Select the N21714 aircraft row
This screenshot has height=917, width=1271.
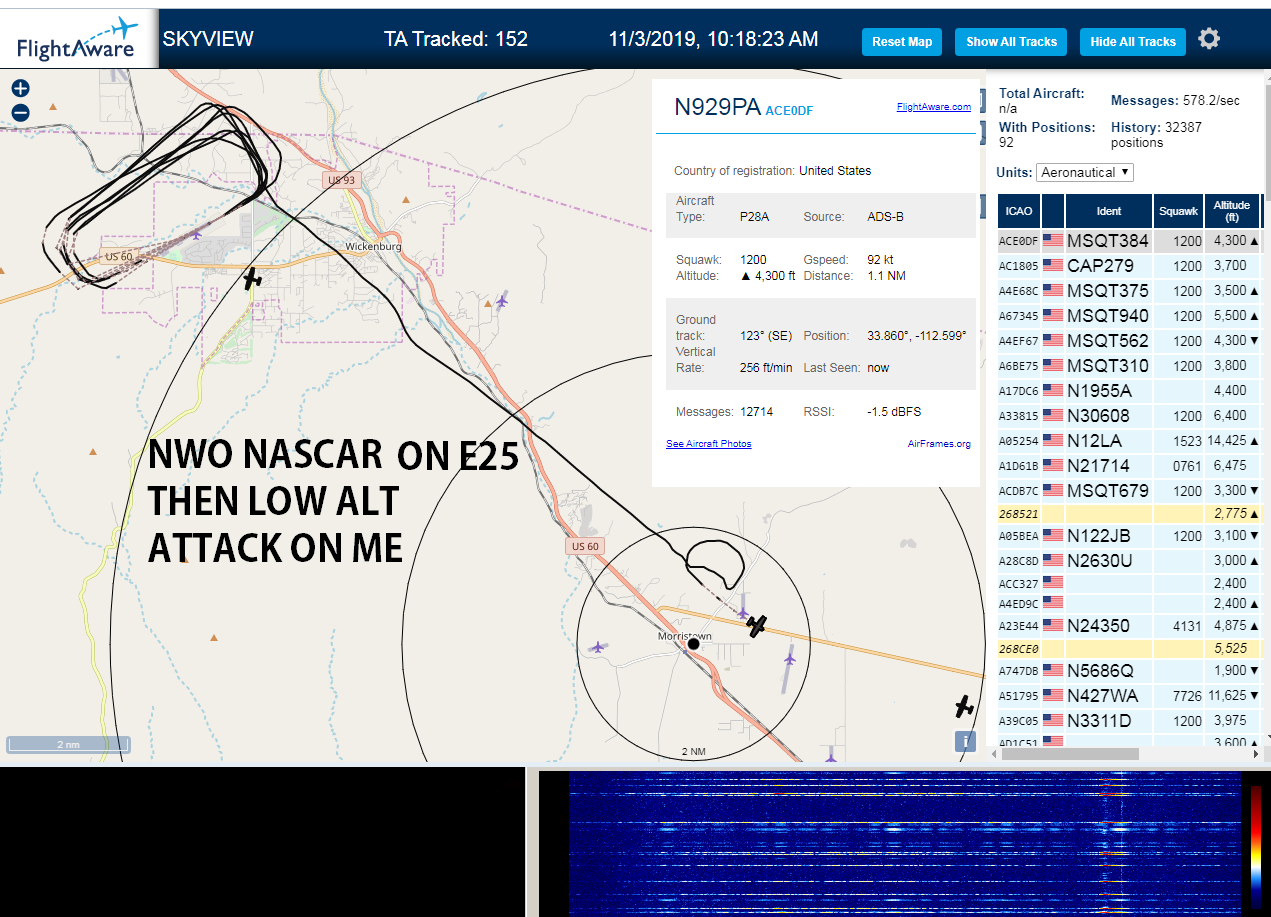tap(1130, 466)
